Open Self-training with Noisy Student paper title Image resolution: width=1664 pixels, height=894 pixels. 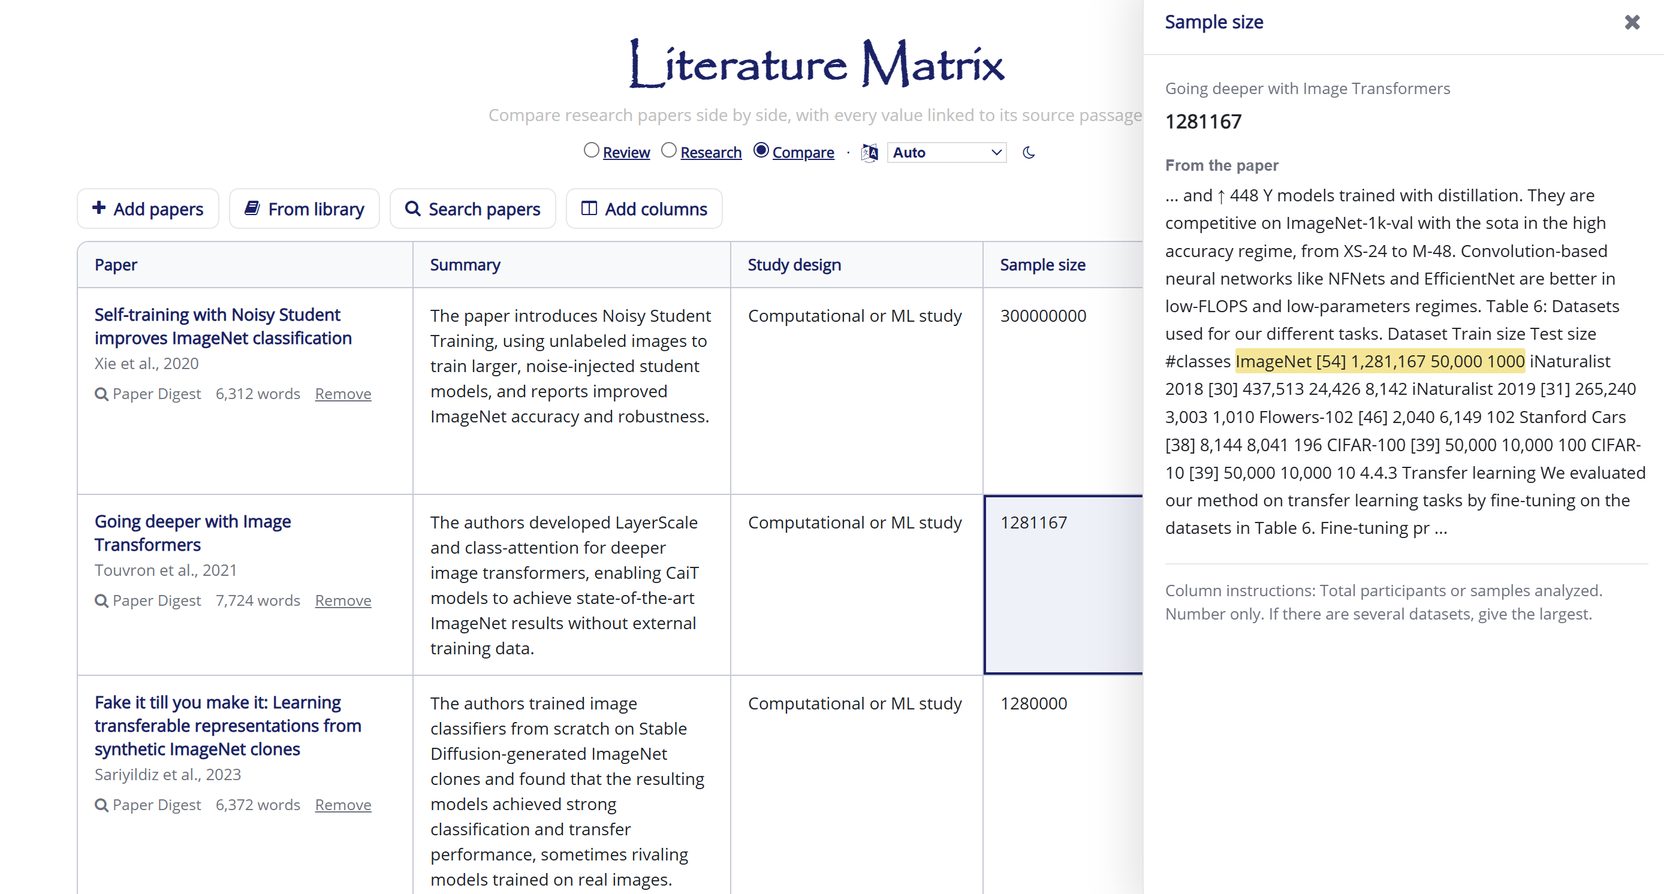223,326
